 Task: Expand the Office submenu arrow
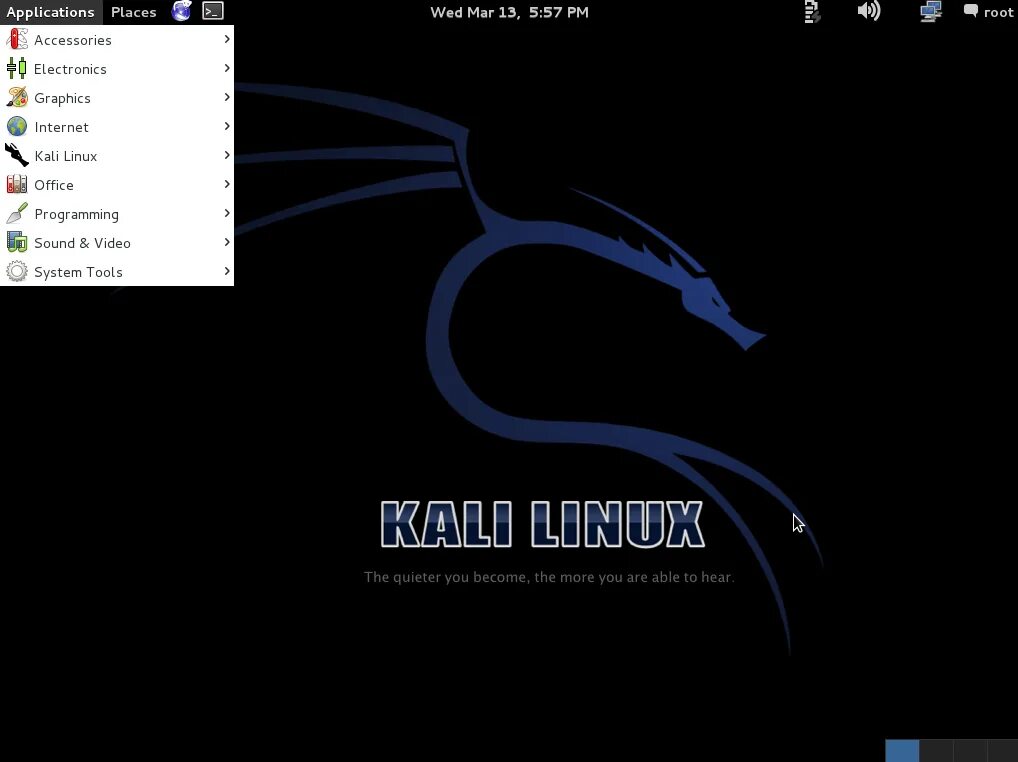tap(227, 184)
